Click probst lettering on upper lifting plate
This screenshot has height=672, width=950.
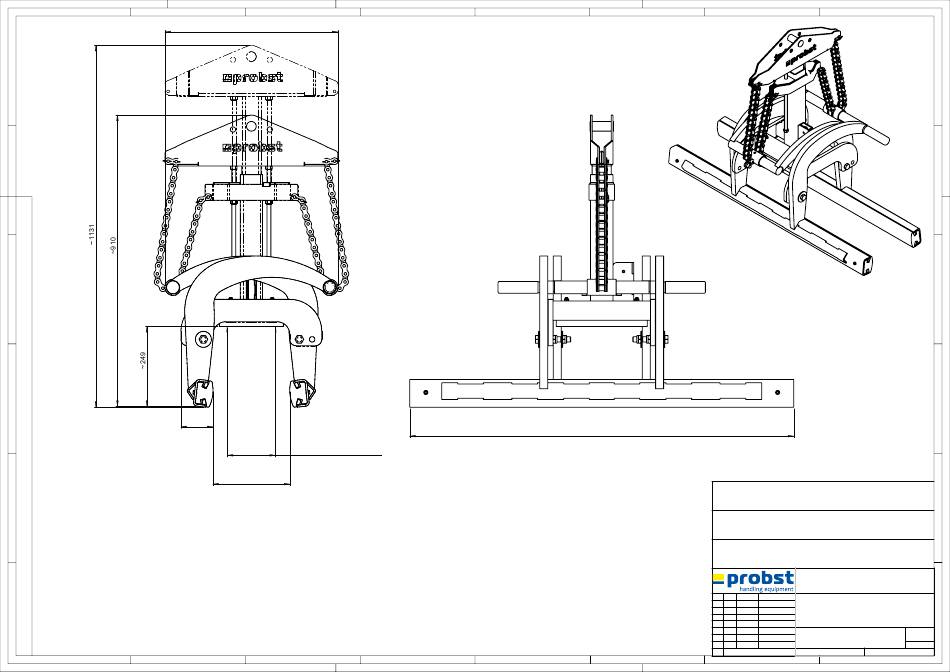point(253,78)
